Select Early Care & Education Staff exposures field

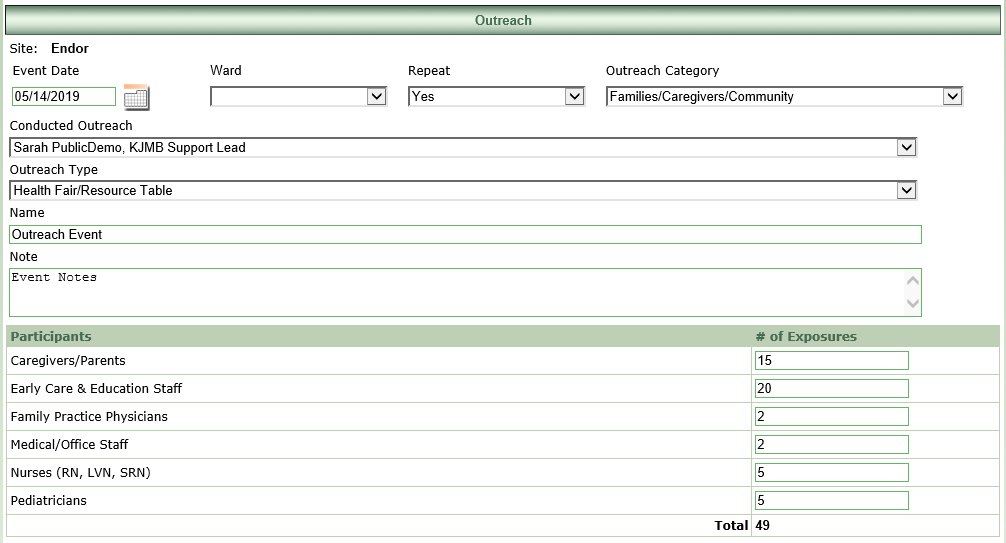(x=831, y=389)
